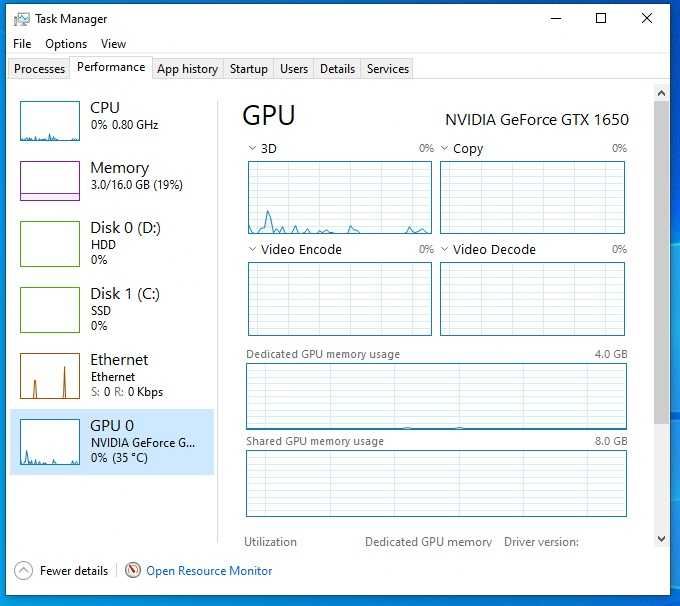The width and height of the screenshot is (680, 606).
Task: Click the Task Manager title bar icon
Action: (22, 19)
